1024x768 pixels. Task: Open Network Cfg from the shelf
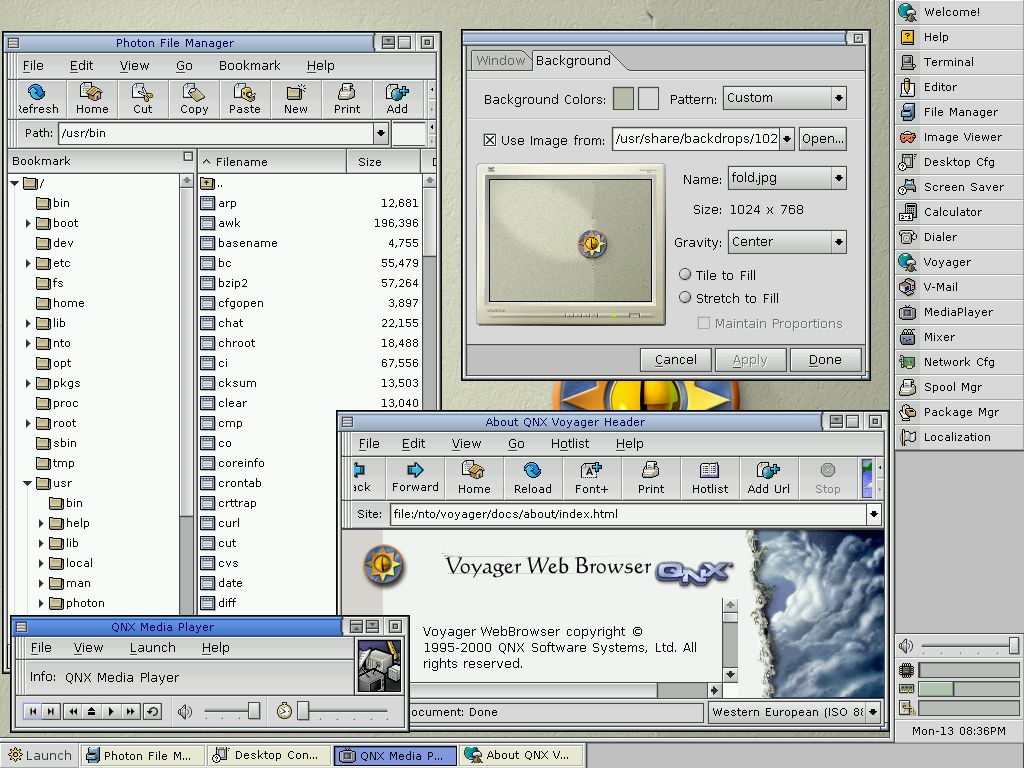tap(959, 362)
